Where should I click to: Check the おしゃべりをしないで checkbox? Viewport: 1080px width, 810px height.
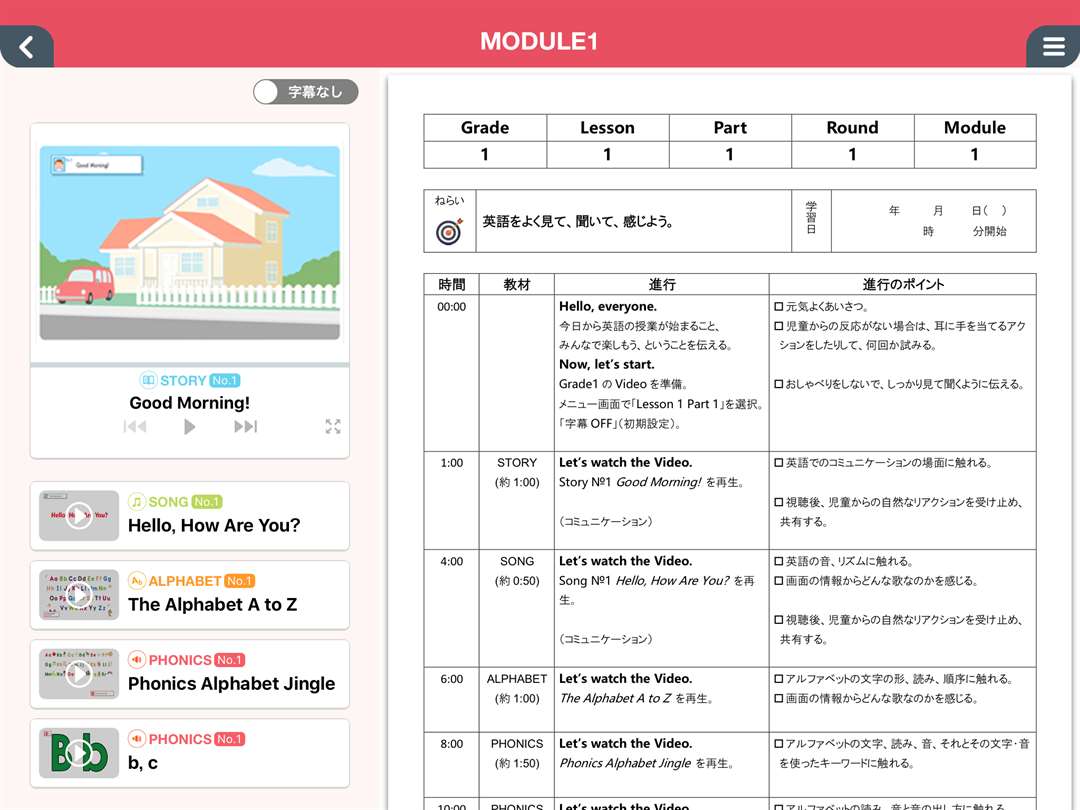[x=778, y=384]
